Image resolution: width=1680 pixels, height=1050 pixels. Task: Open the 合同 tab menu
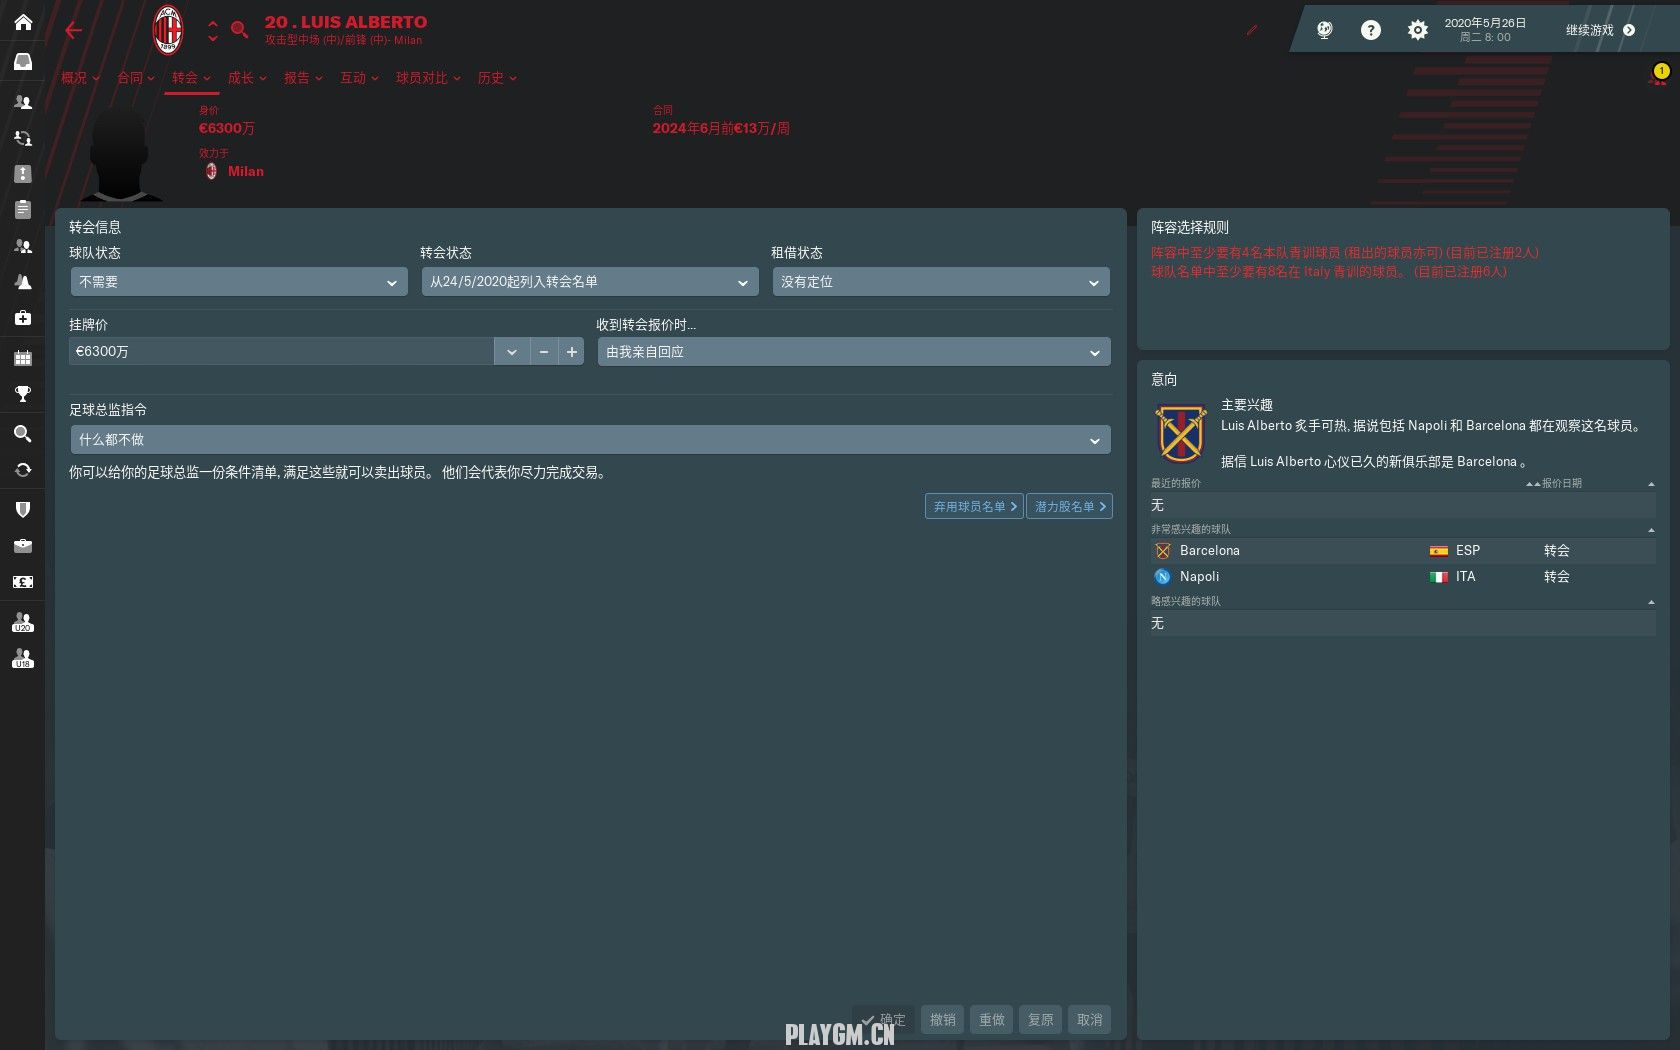click(x=135, y=78)
